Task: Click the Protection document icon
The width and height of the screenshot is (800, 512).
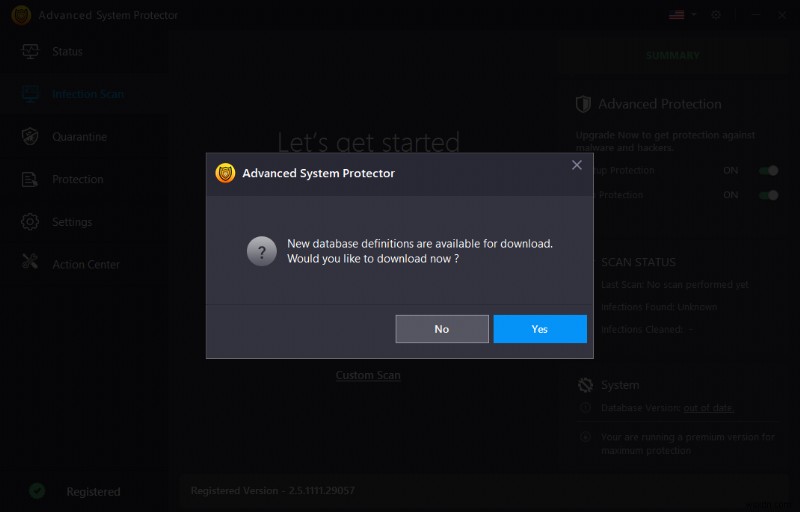Action: pos(30,180)
